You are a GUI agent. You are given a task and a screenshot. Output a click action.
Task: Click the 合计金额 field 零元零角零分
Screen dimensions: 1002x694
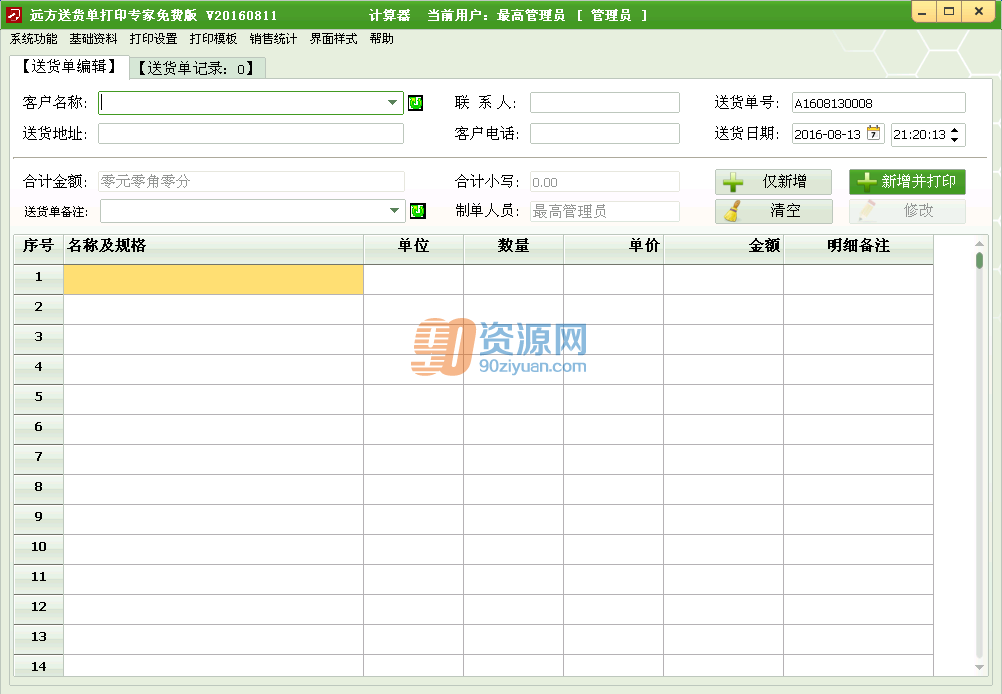point(251,181)
